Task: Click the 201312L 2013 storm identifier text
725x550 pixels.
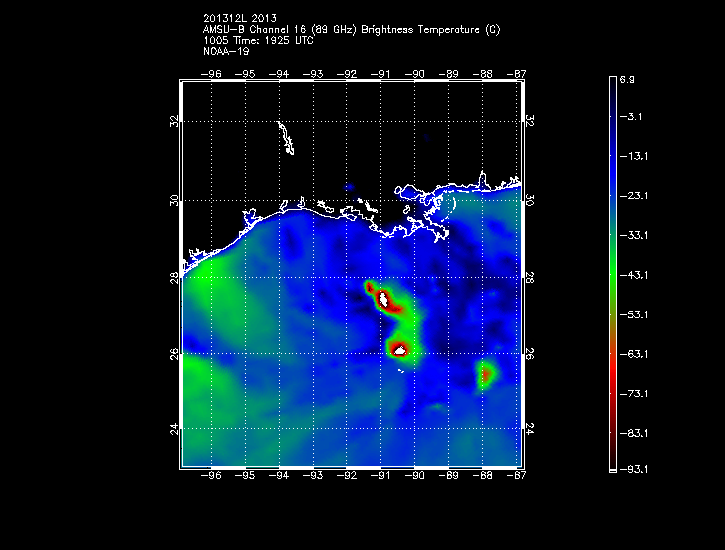Action: coord(238,18)
